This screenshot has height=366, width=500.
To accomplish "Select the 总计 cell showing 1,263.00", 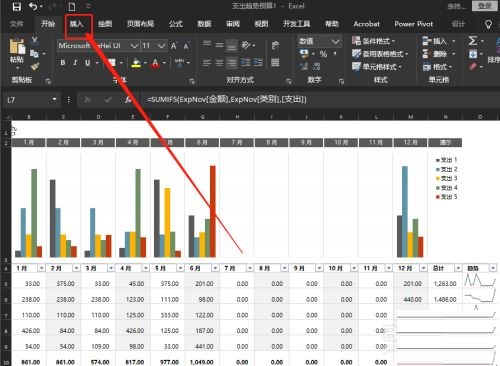I will pos(445,284).
